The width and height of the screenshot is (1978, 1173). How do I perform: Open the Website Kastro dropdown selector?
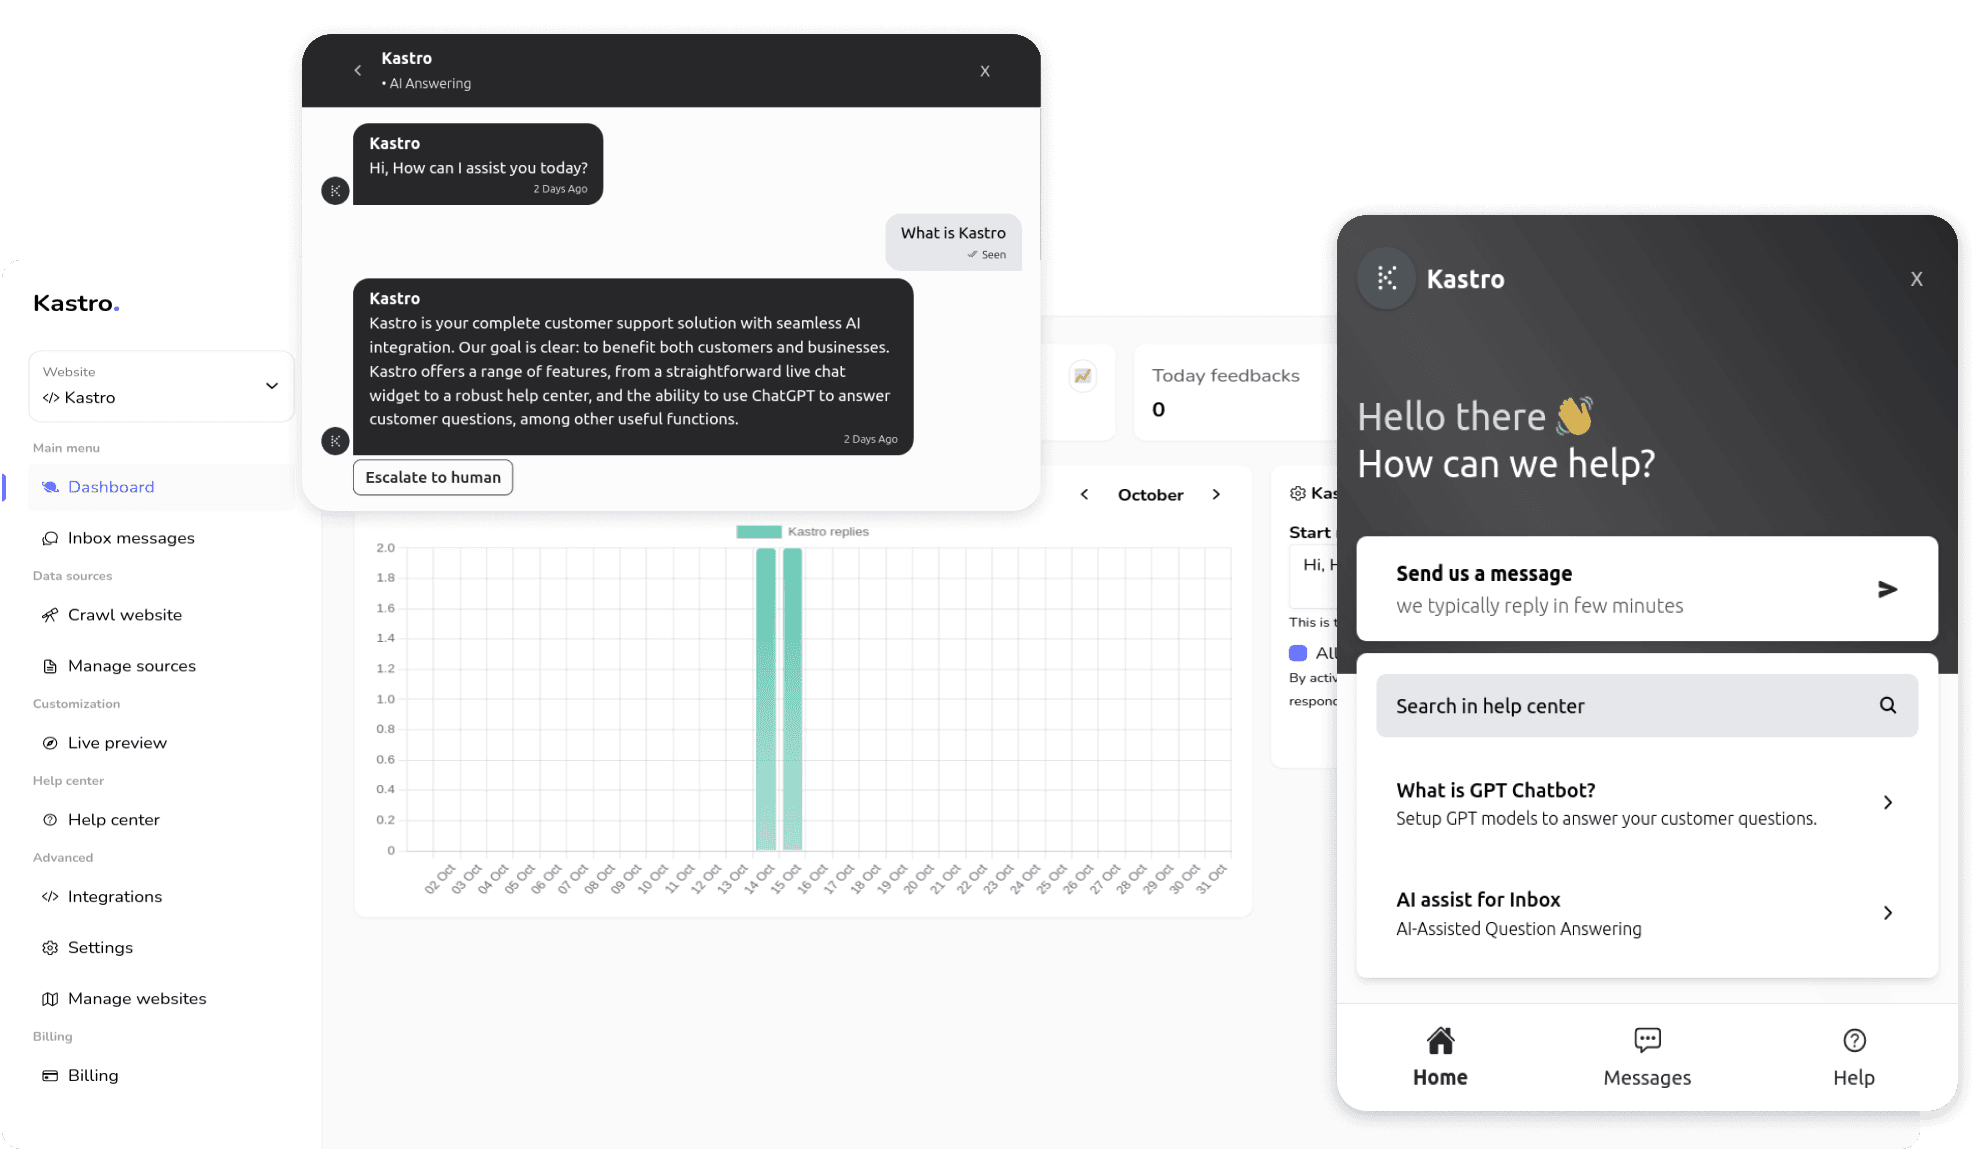(161, 386)
